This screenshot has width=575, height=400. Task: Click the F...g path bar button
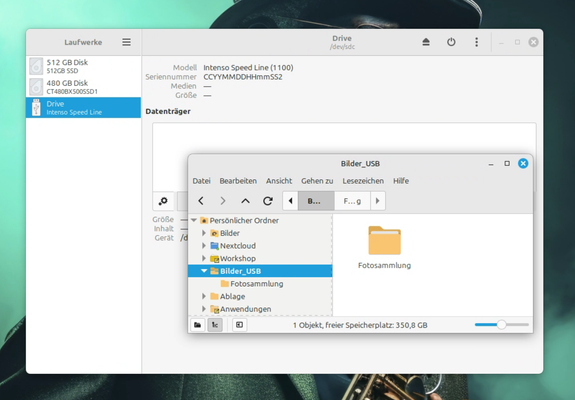pyautogui.click(x=352, y=201)
